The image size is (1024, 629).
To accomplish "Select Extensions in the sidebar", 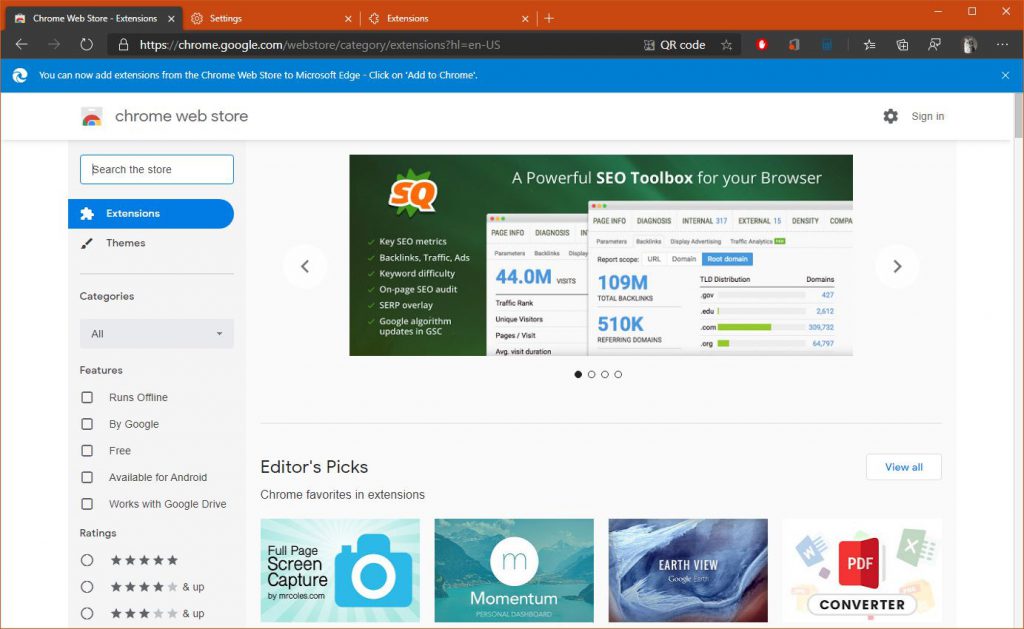I will [151, 214].
